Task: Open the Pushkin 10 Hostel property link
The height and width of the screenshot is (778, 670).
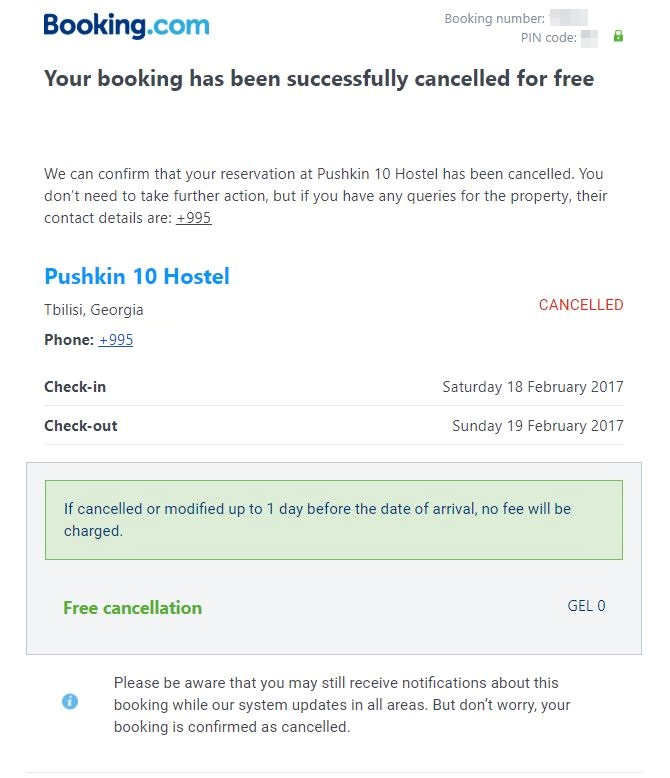Action: point(137,276)
